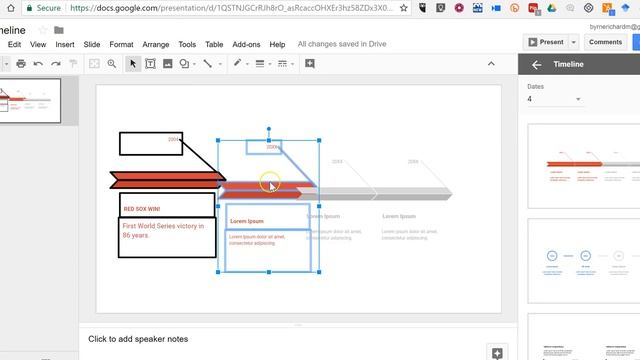
Task: Open the Shape tool
Action: [x=184, y=64]
